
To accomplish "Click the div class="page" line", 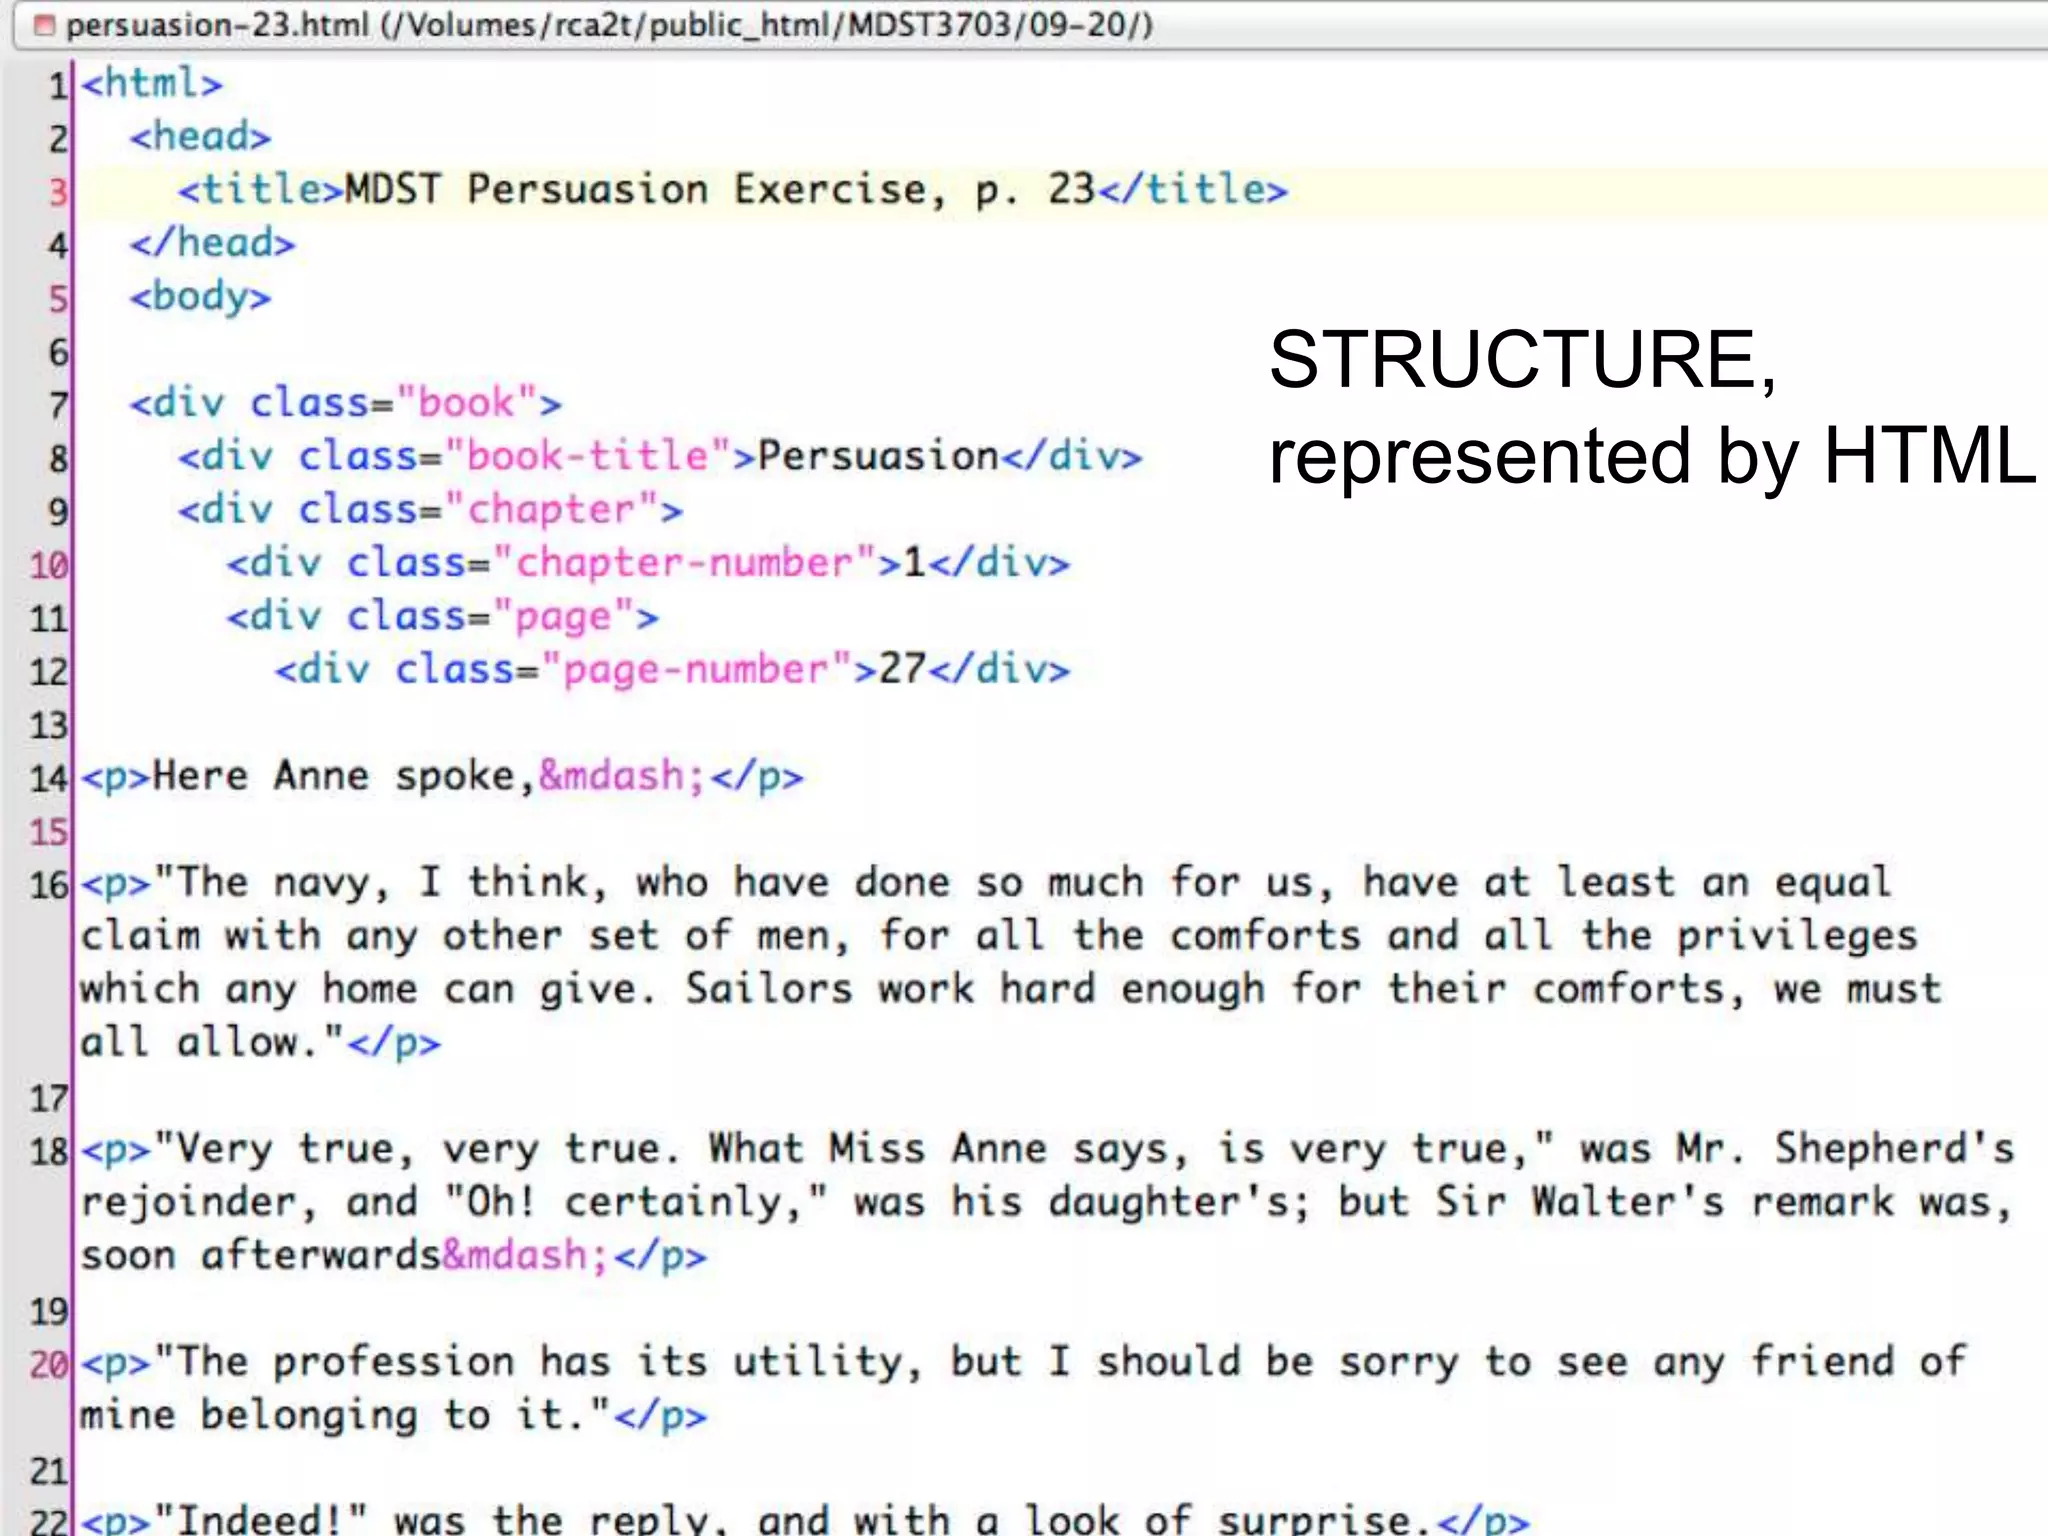I will pos(443,617).
